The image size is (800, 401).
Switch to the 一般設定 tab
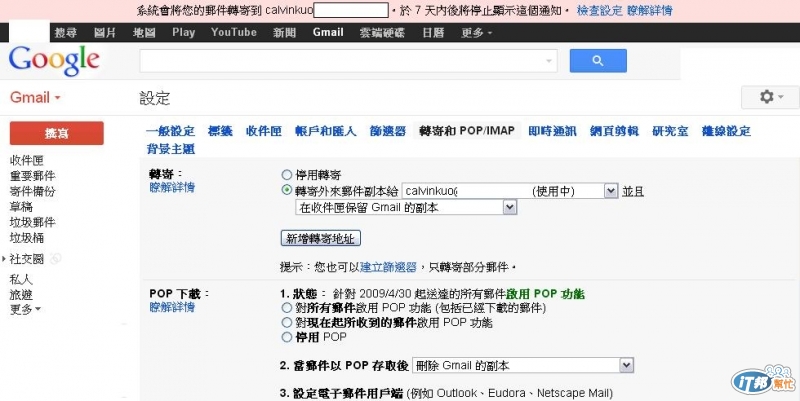tap(170, 131)
